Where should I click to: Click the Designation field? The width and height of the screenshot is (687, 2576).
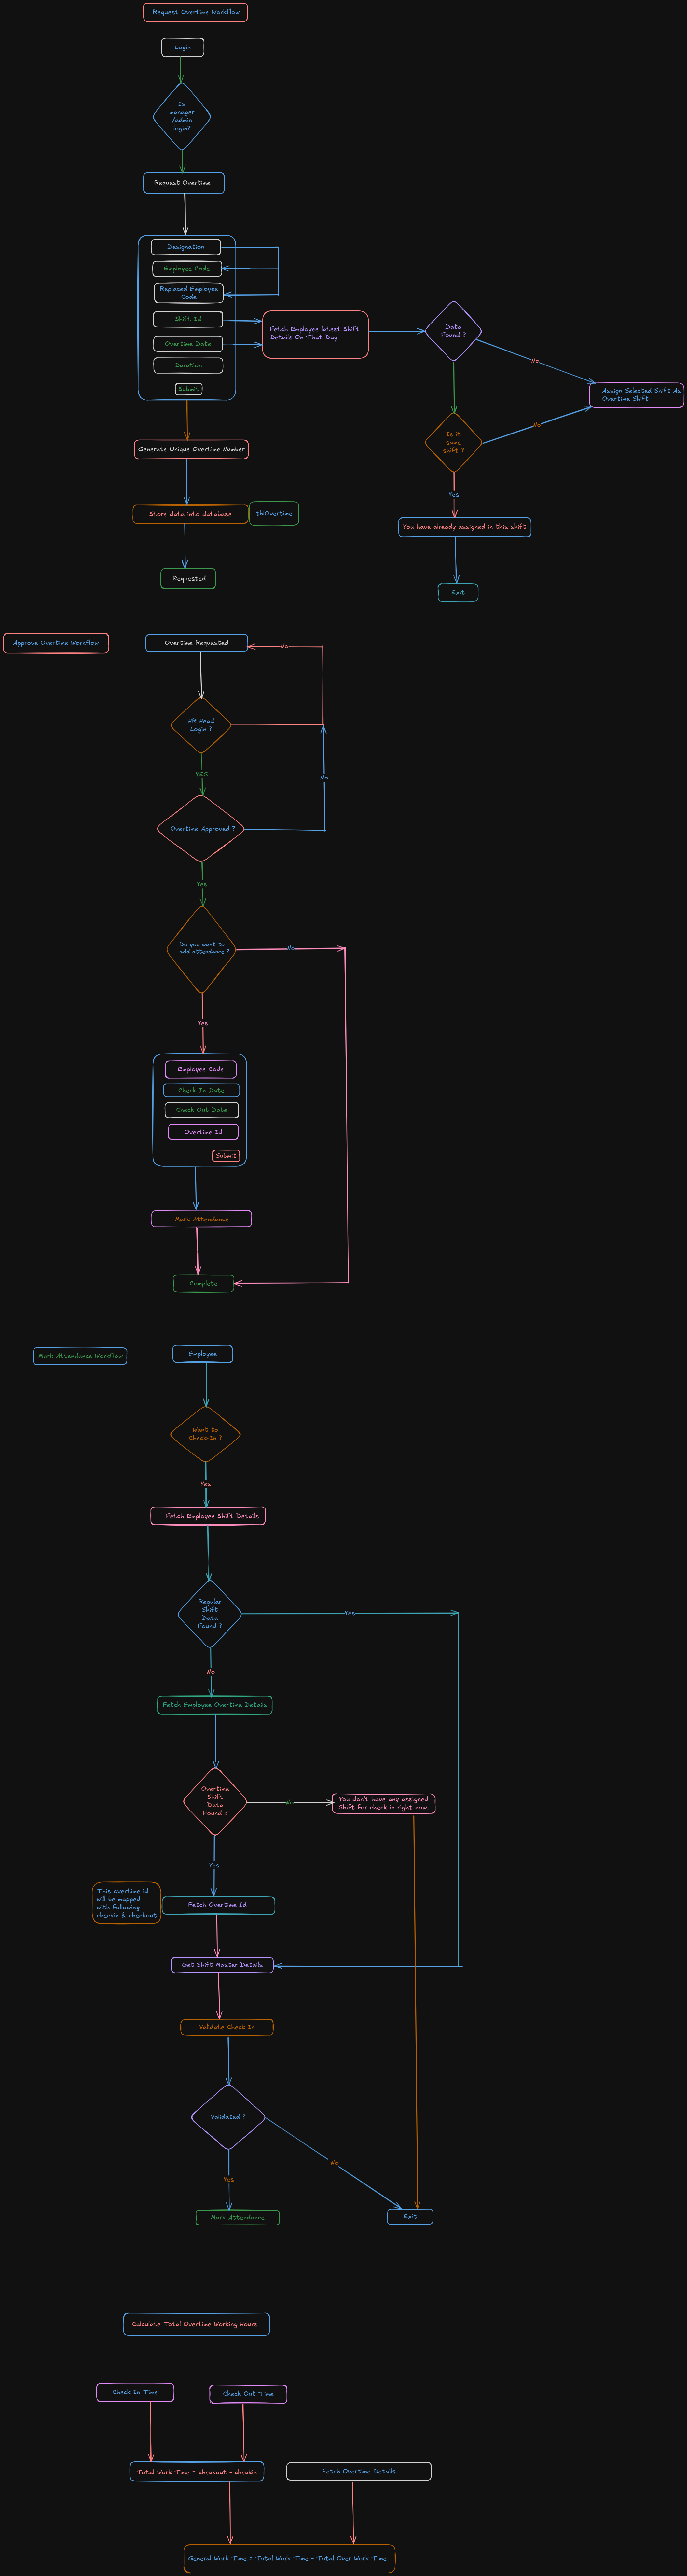tap(186, 247)
